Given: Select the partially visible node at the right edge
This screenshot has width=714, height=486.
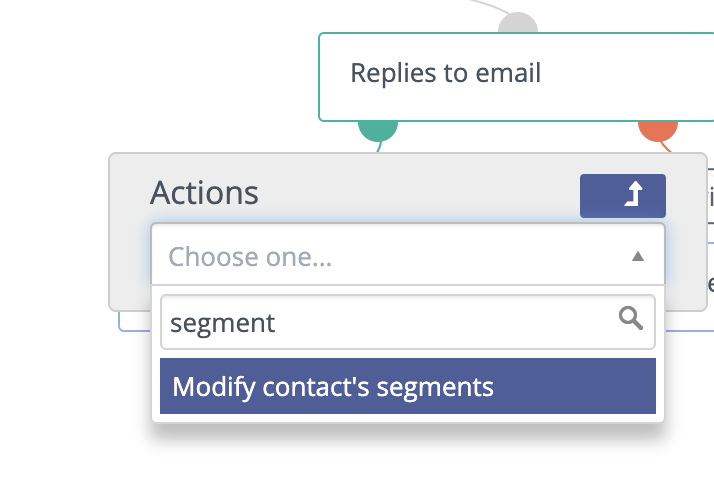Looking at the screenshot, I should (710, 205).
